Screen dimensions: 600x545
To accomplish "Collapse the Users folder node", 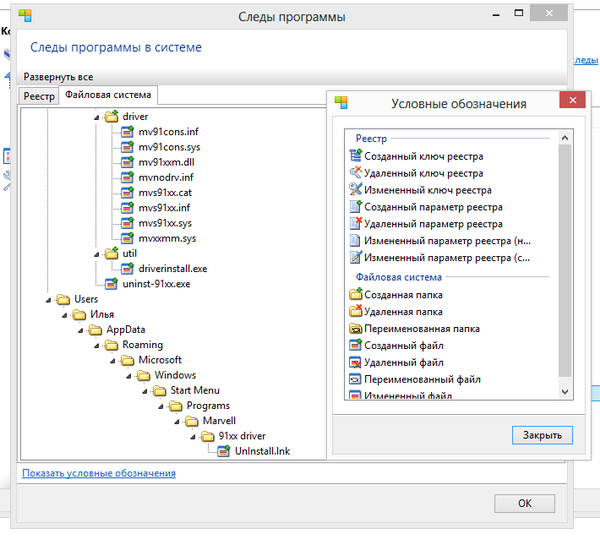I will point(48,300).
